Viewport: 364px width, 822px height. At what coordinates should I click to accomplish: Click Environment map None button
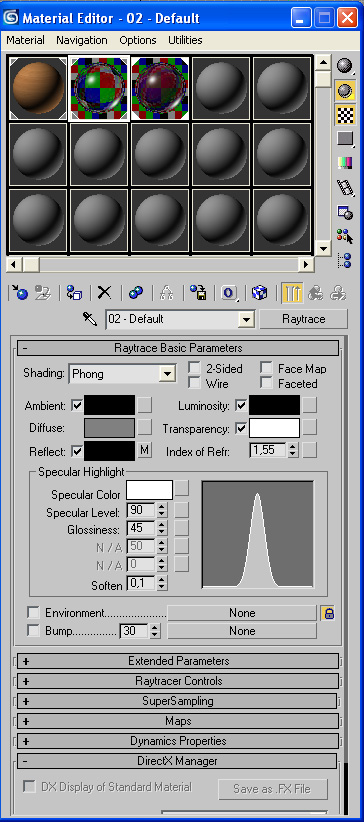pos(242,613)
